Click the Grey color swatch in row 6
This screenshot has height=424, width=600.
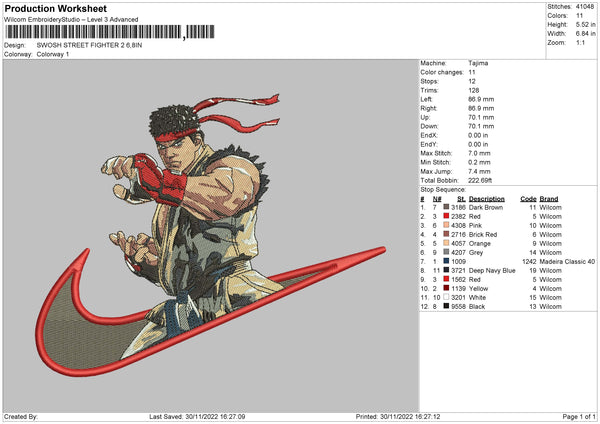(446, 252)
